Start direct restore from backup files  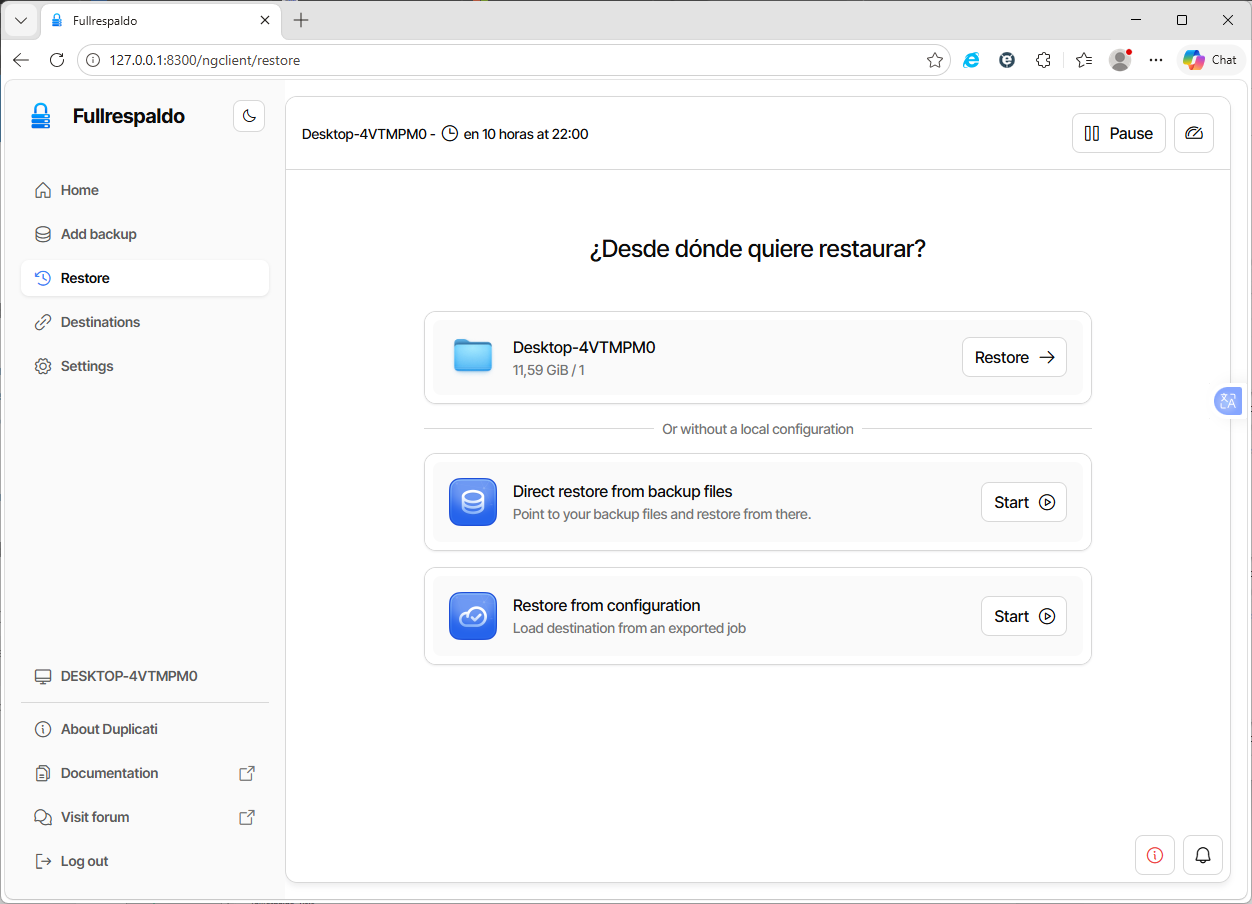(x=1023, y=502)
